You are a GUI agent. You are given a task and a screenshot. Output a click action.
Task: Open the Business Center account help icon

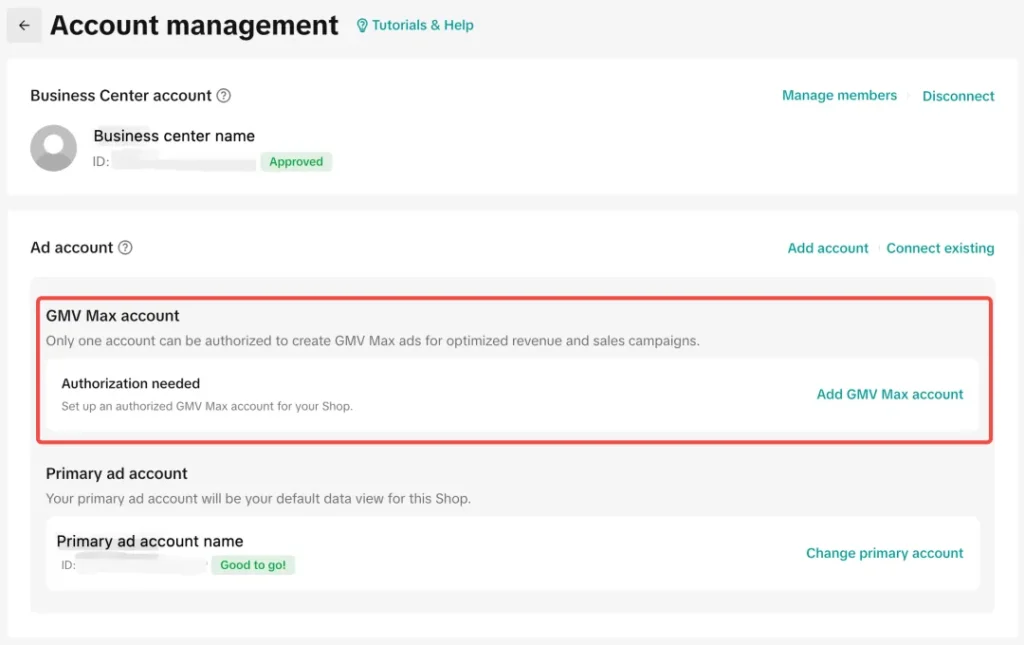click(224, 95)
